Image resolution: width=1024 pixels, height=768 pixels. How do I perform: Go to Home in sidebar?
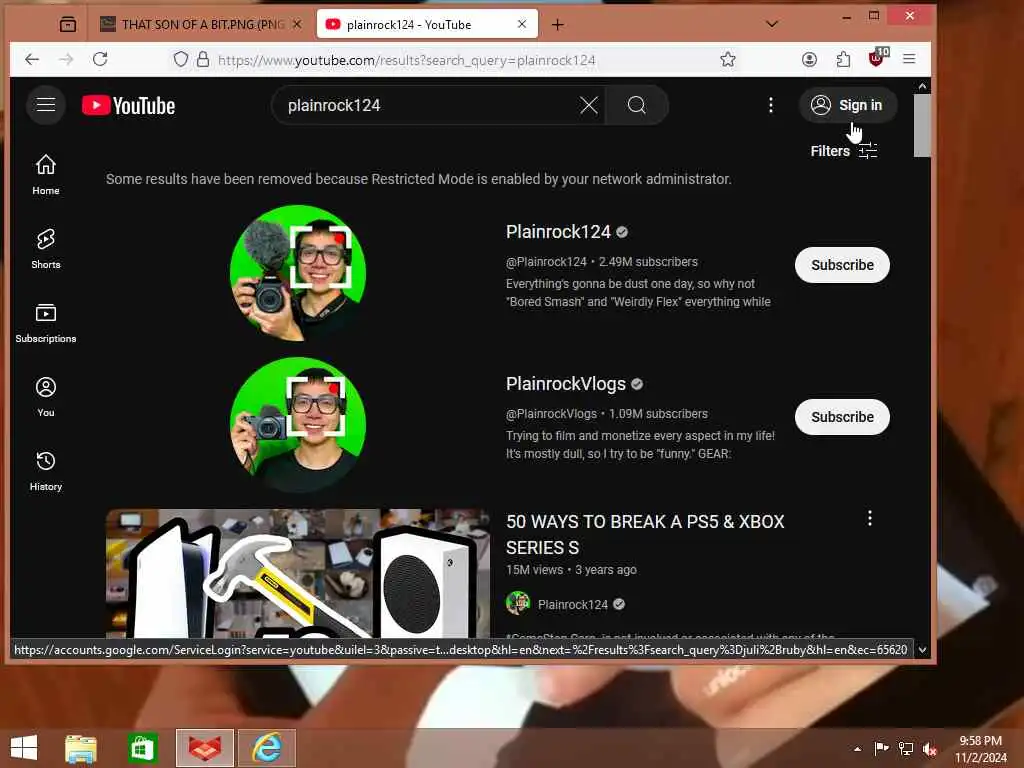click(x=46, y=174)
